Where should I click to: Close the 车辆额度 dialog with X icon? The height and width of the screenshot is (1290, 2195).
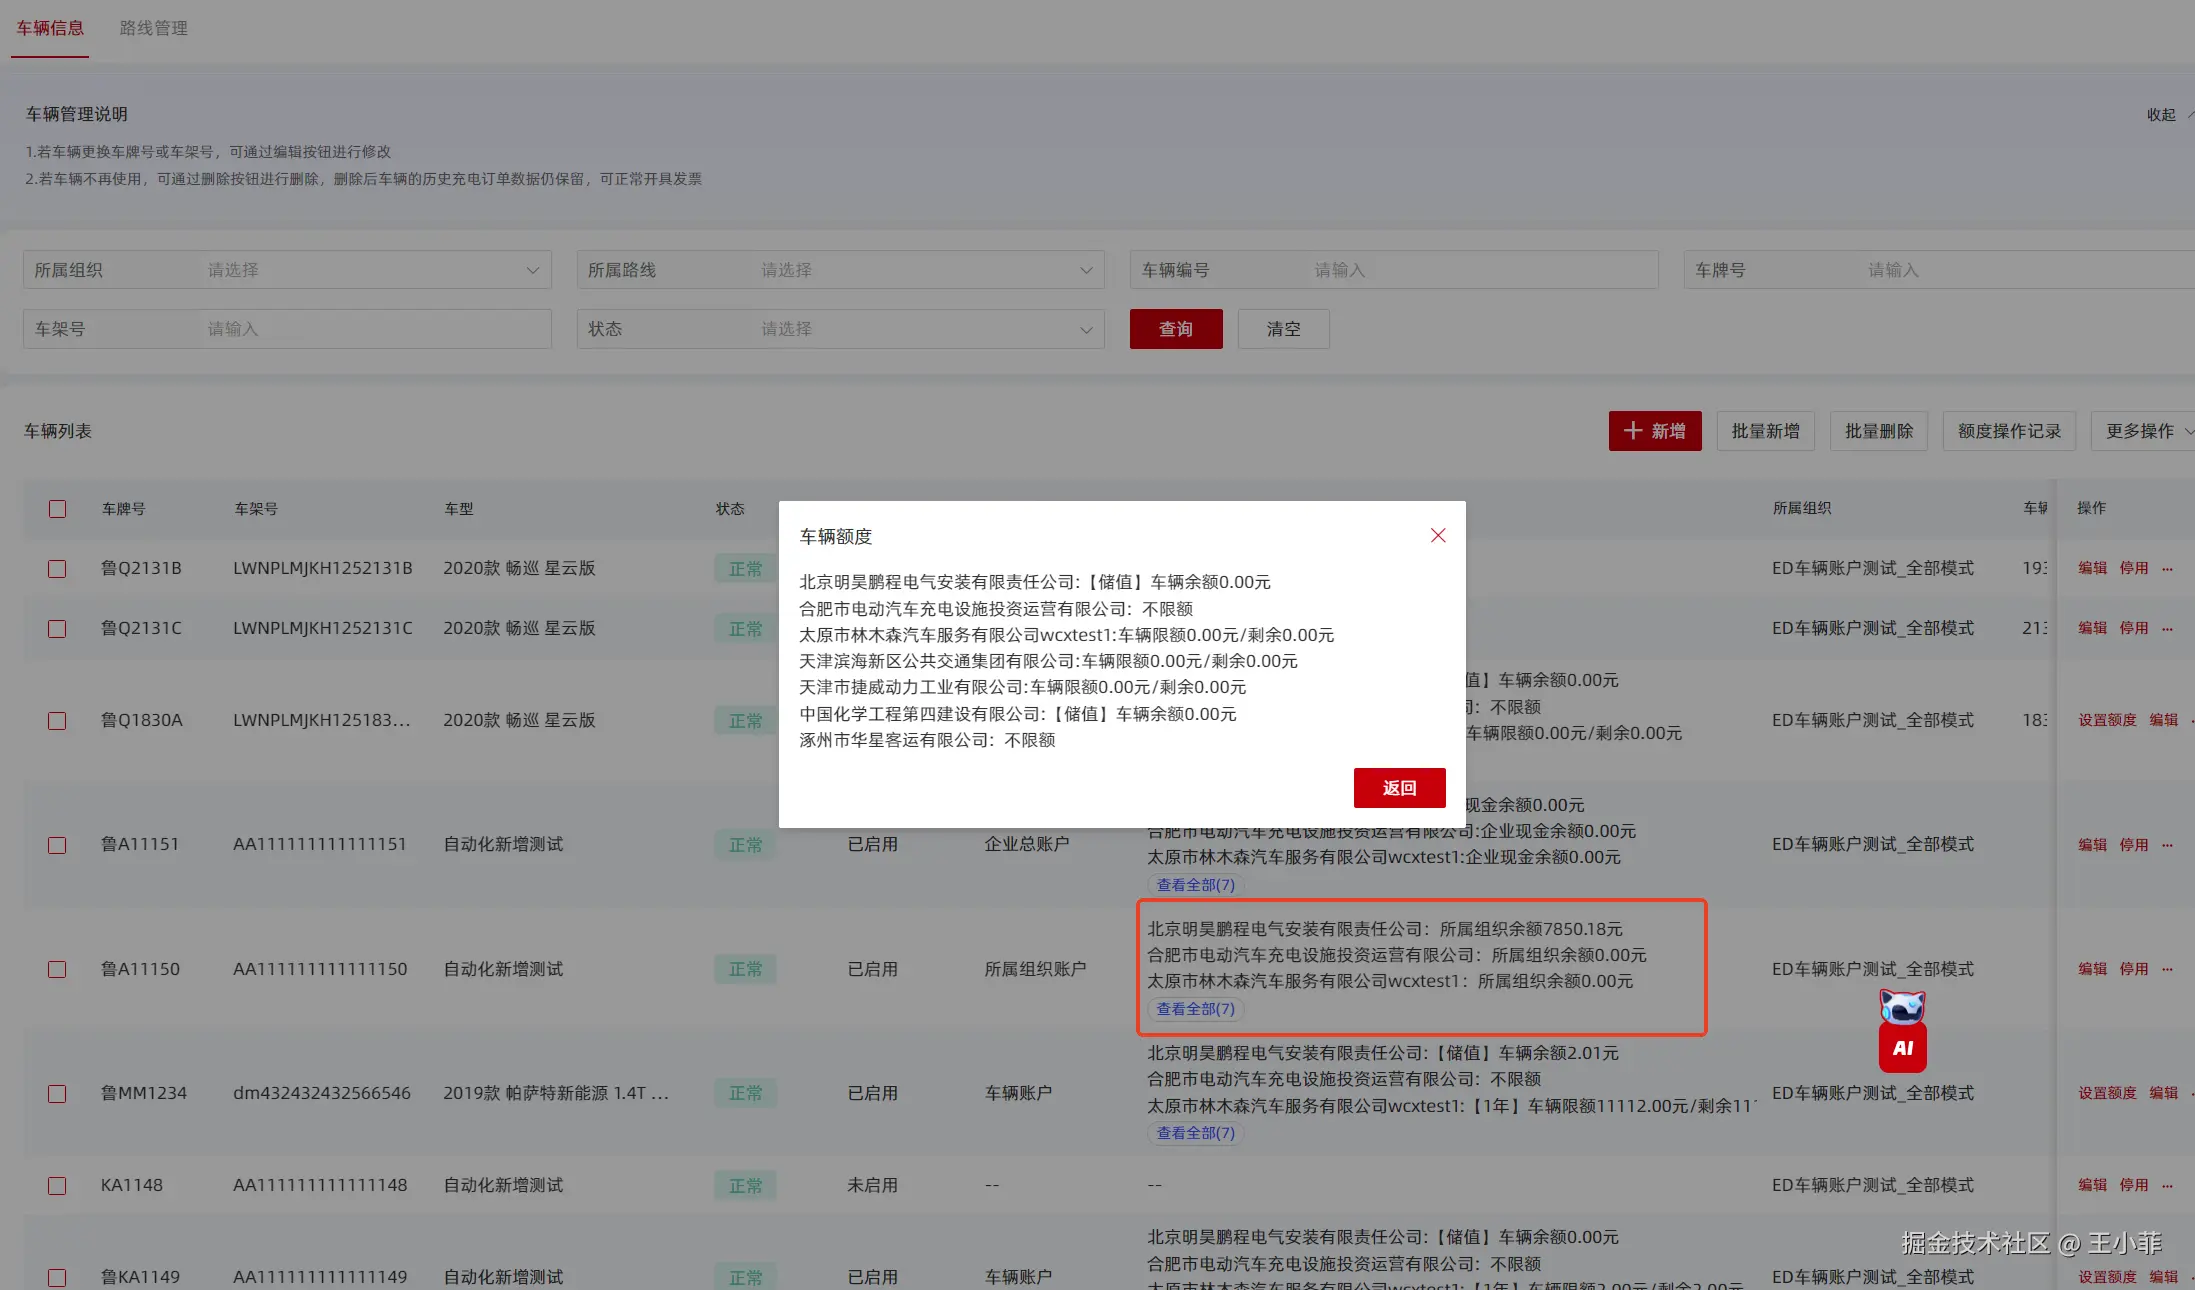(x=1438, y=536)
